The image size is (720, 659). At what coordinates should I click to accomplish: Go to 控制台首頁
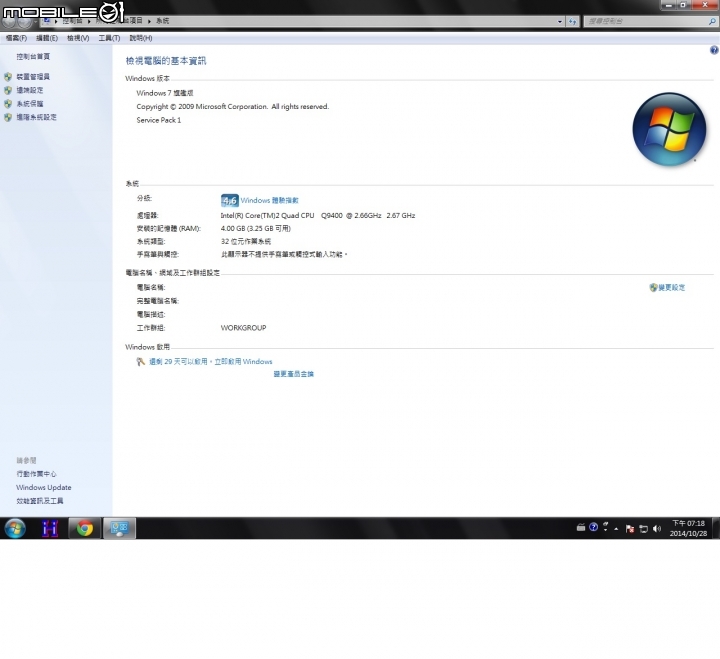click(x=33, y=56)
